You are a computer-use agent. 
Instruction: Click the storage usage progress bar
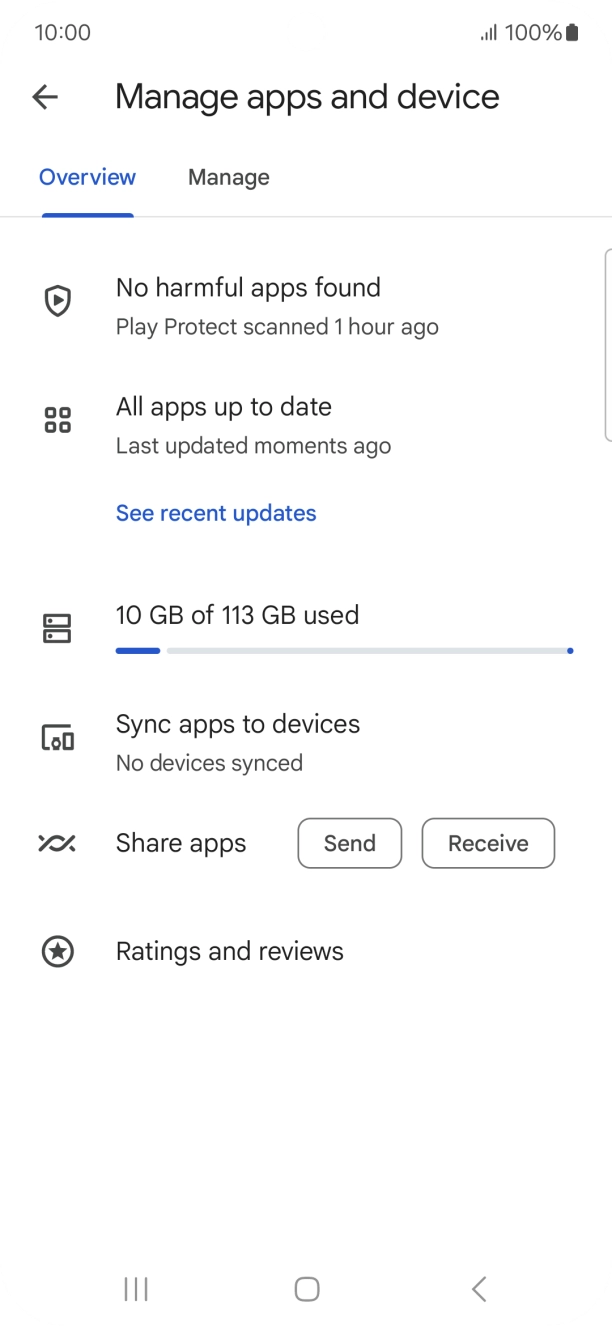(344, 650)
